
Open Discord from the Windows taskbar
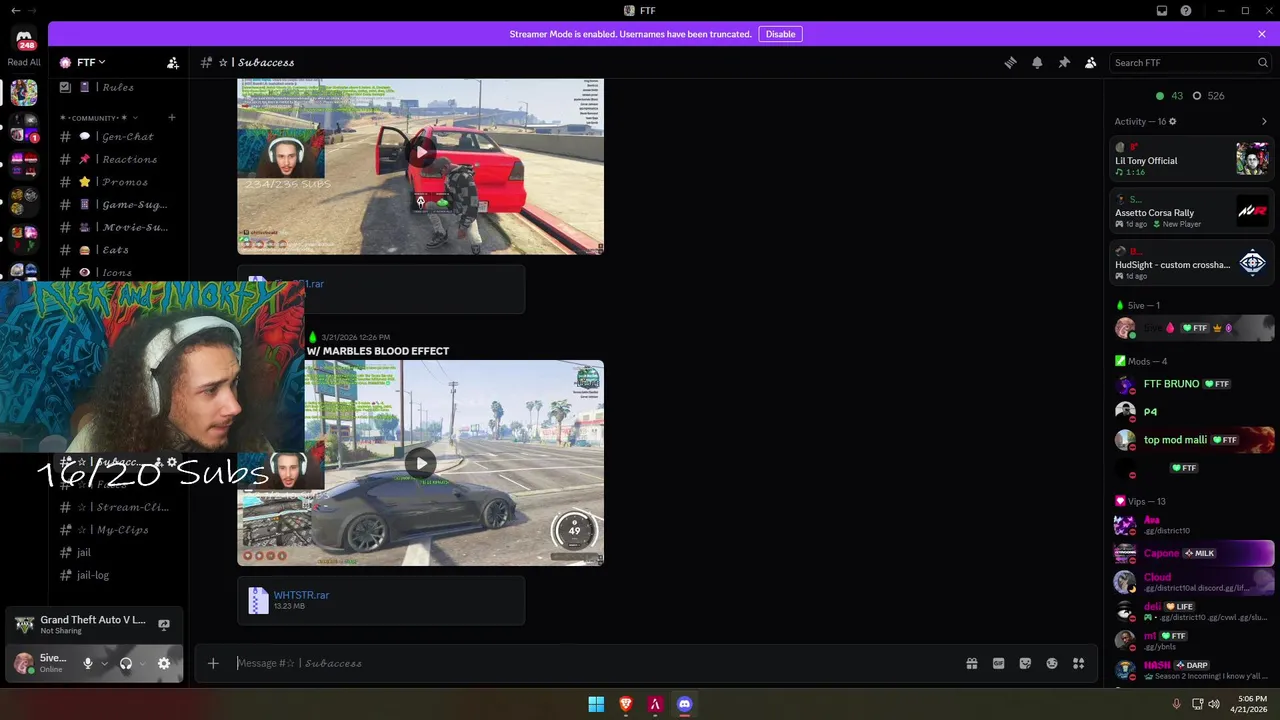pyautogui.click(x=684, y=704)
